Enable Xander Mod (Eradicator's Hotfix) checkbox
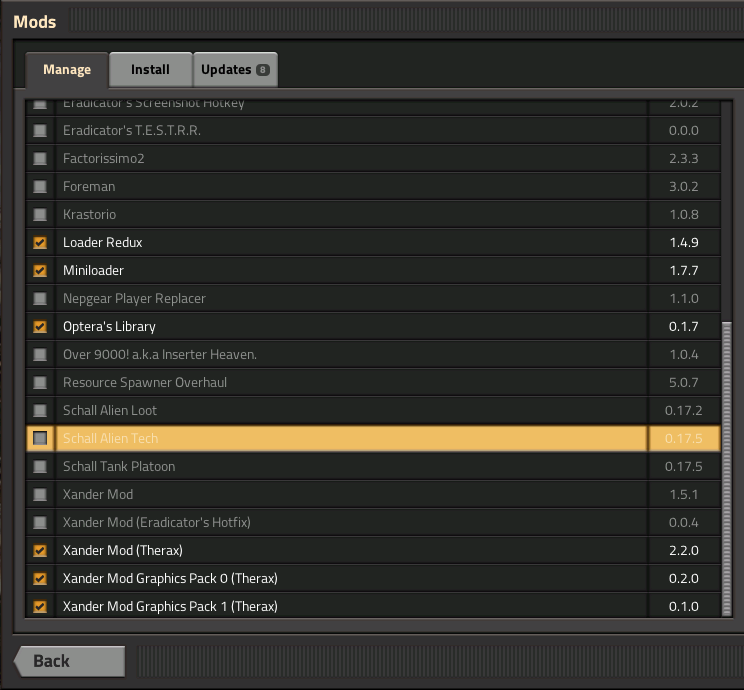 click(40, 522)
